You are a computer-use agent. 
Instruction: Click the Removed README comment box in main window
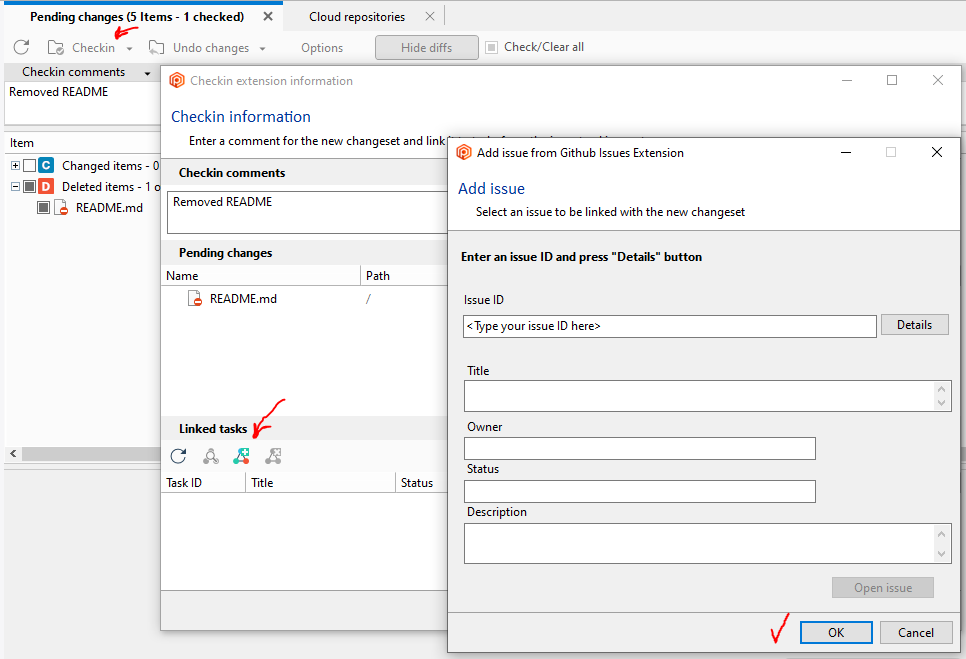click(x=82, y=102)
